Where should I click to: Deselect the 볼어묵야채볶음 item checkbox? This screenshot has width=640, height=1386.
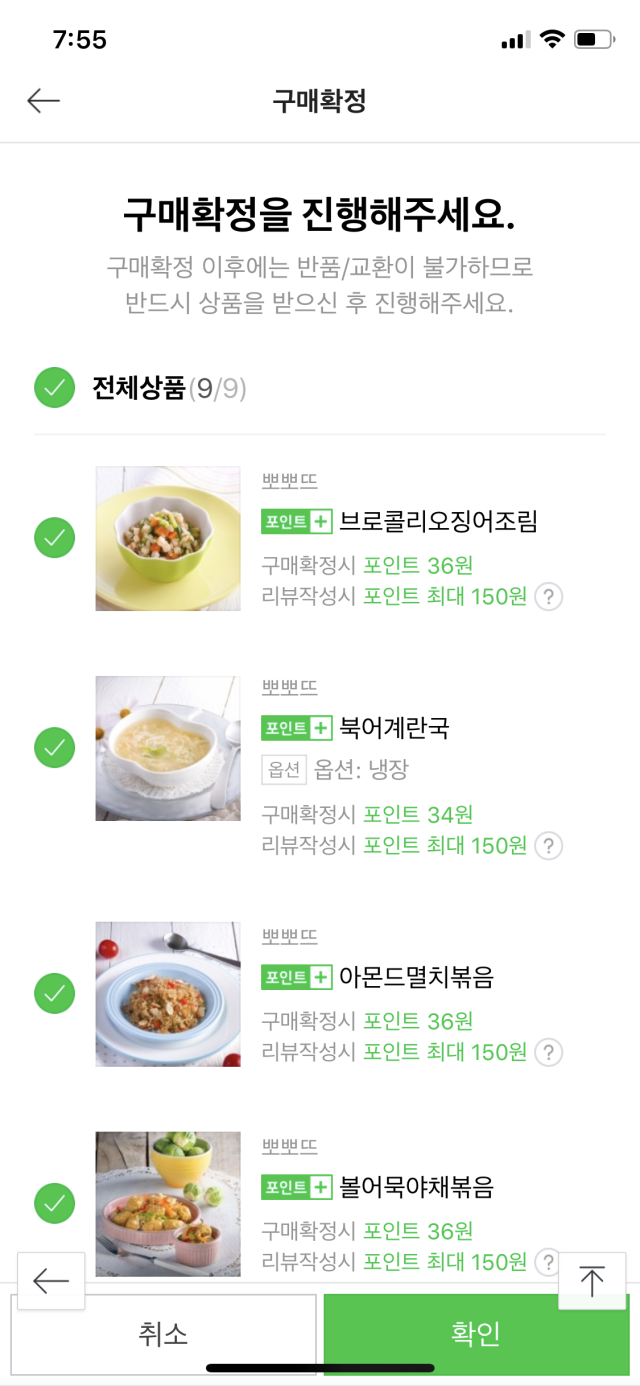coord(55,1203)
